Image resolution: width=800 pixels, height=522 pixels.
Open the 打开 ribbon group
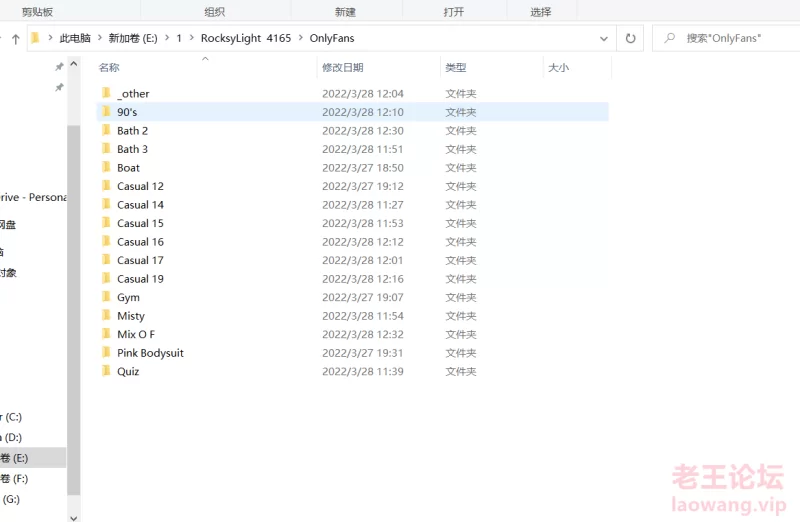[x=454, y=12]
